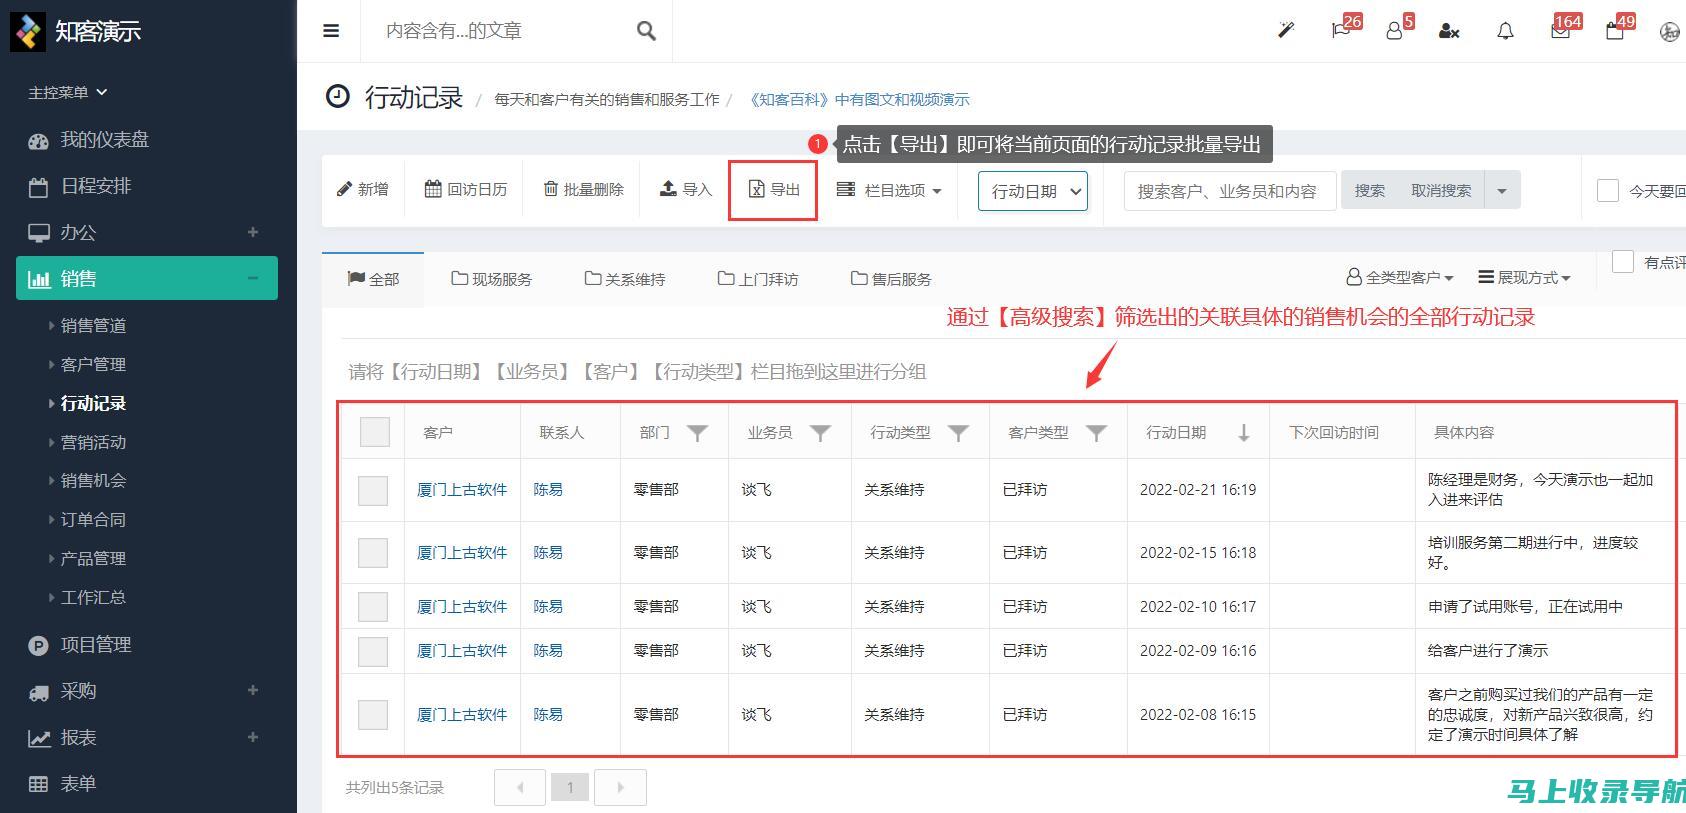Click the 行动类型 column filter icon
The height and width of the screenshot is (813, 1686).
click(958, 433)
